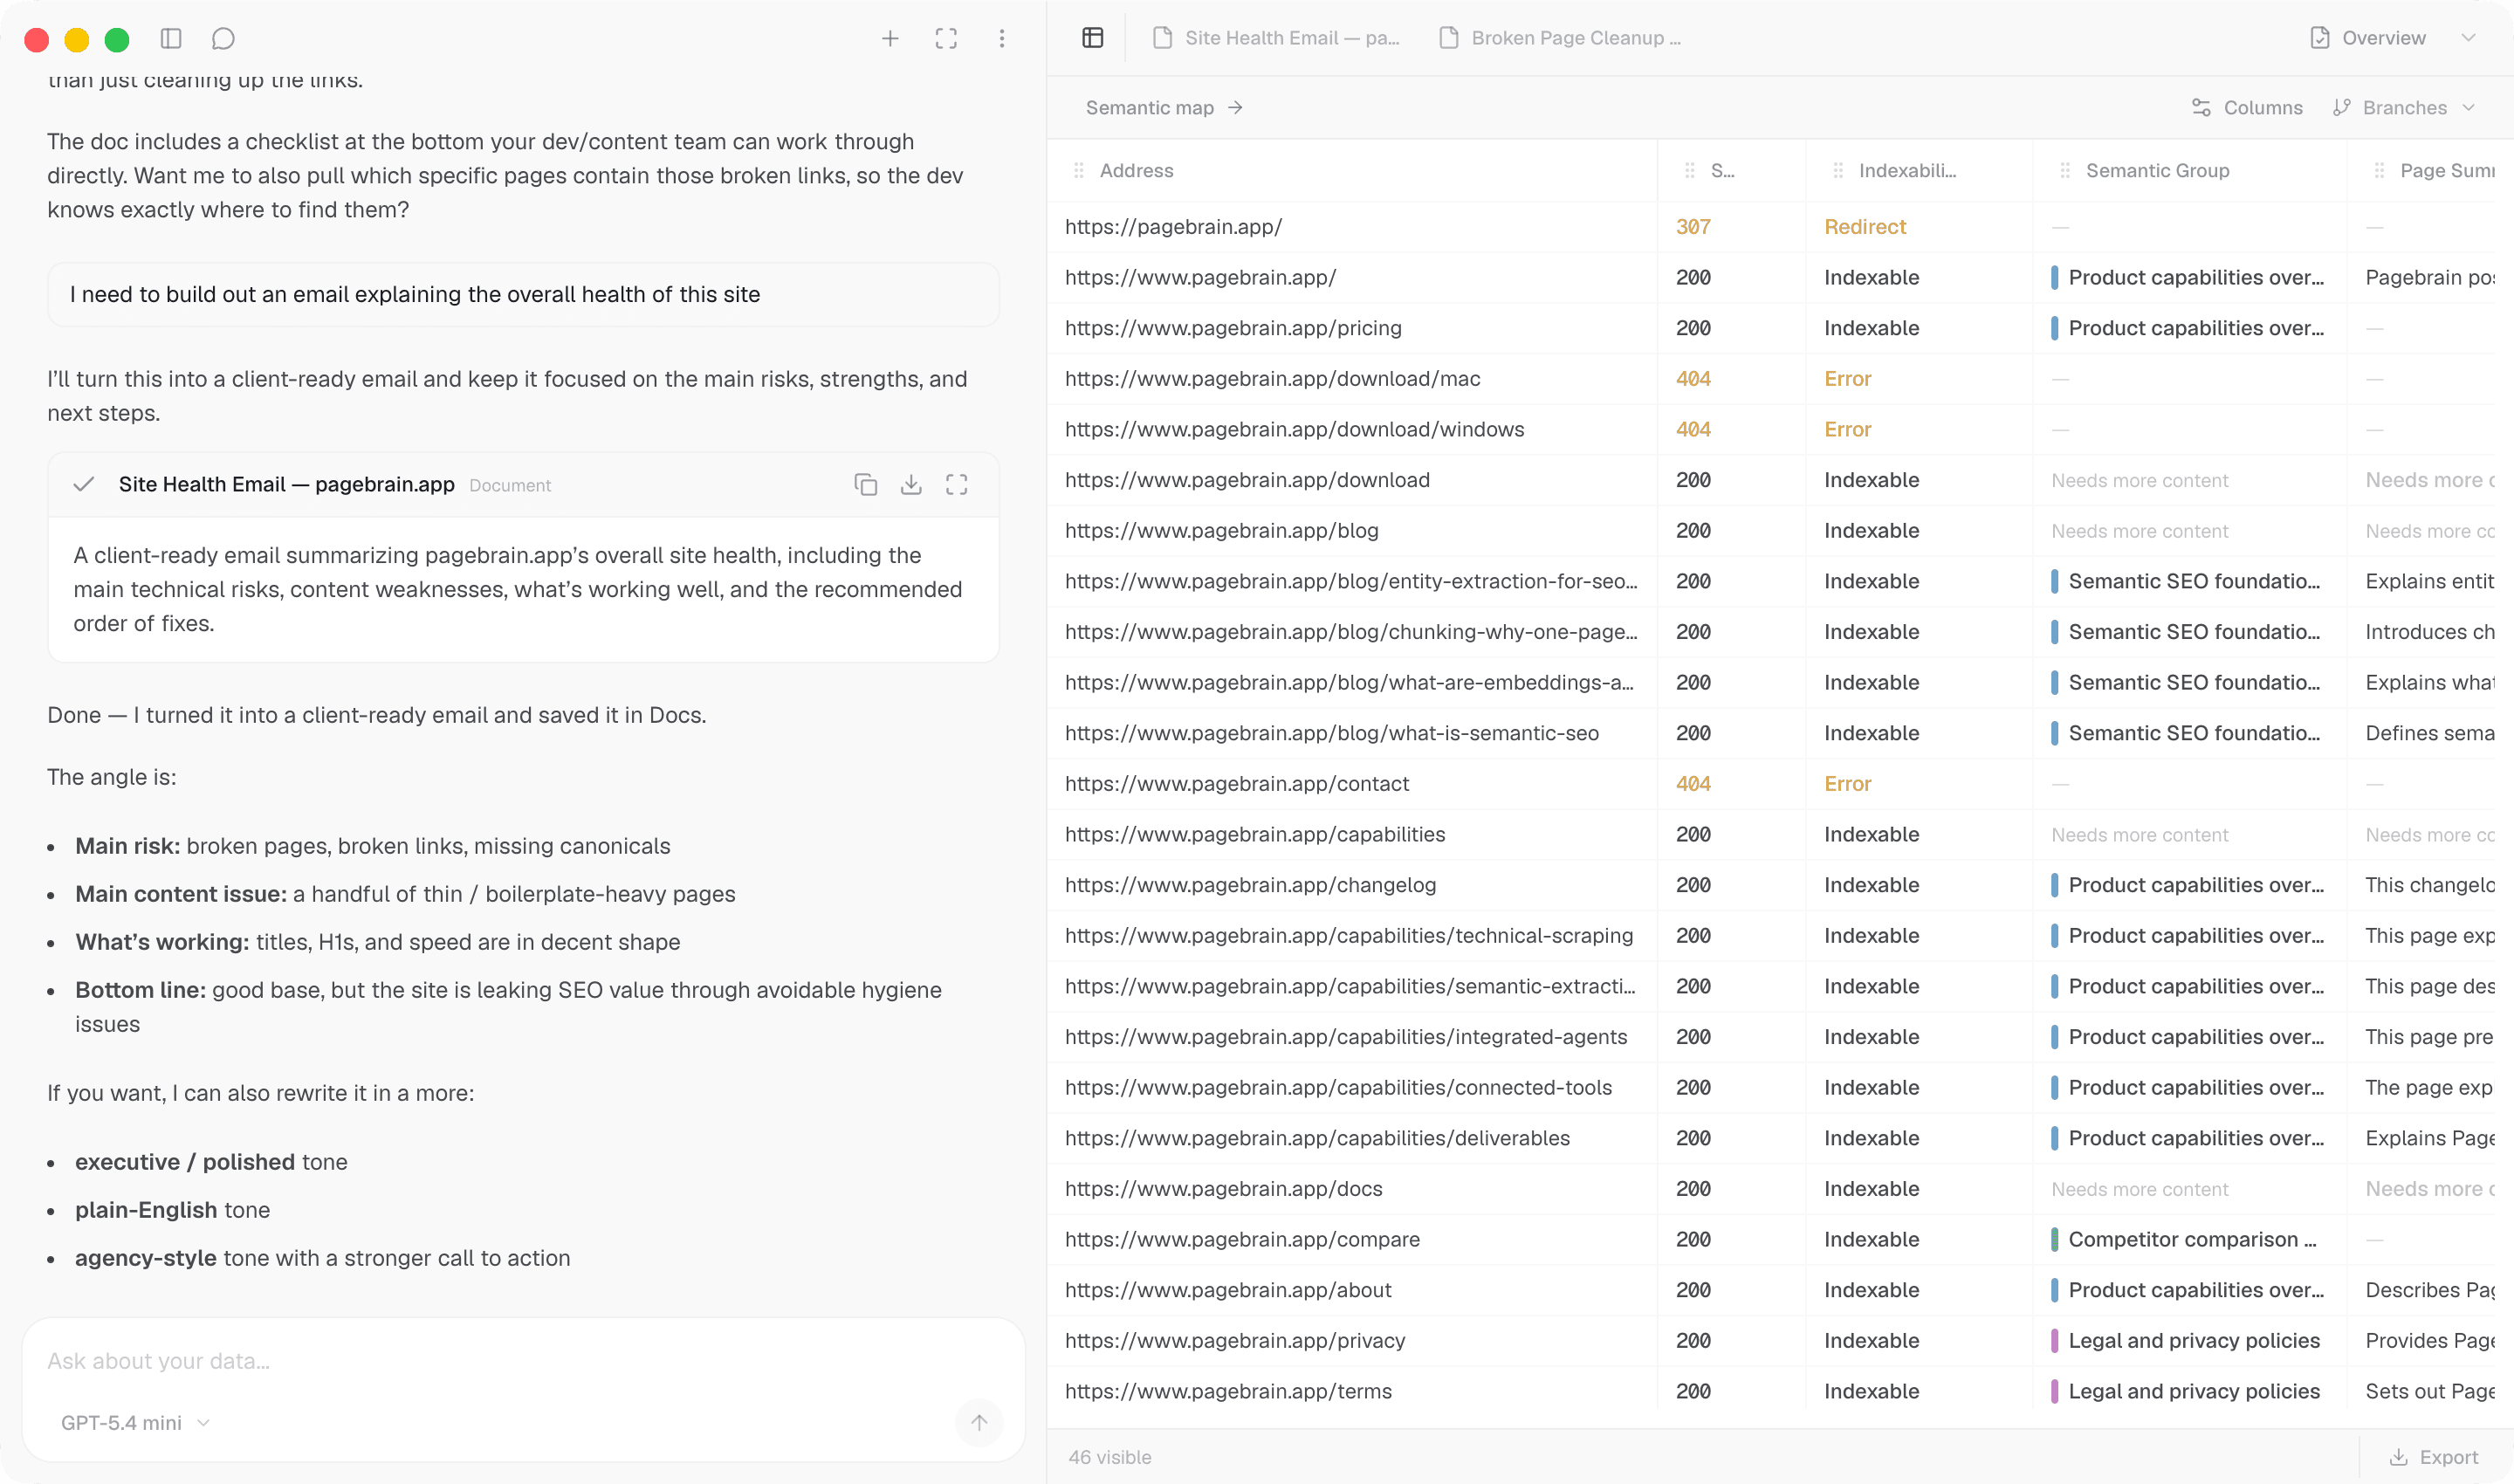Viewport: 2514px width, 1484px height.
Task: Copy the Site Health Email document
Action: point(866,485)
